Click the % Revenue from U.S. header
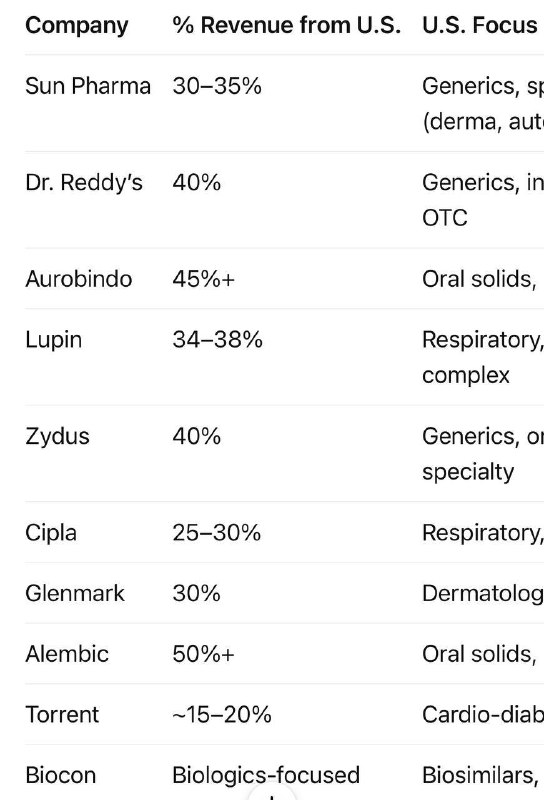 click(286, 25)
